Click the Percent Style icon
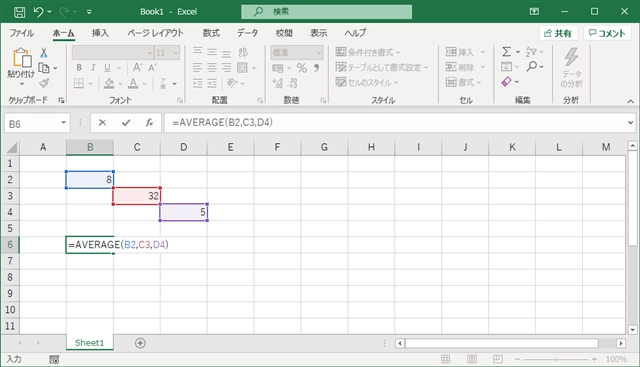This screenshot has width=640, height=367. (302, 68)
